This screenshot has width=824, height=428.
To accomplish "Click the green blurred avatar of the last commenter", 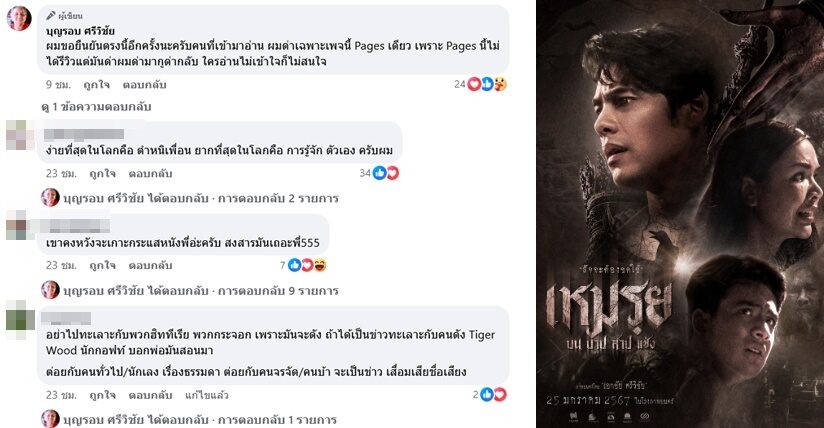I will [17, 315].
